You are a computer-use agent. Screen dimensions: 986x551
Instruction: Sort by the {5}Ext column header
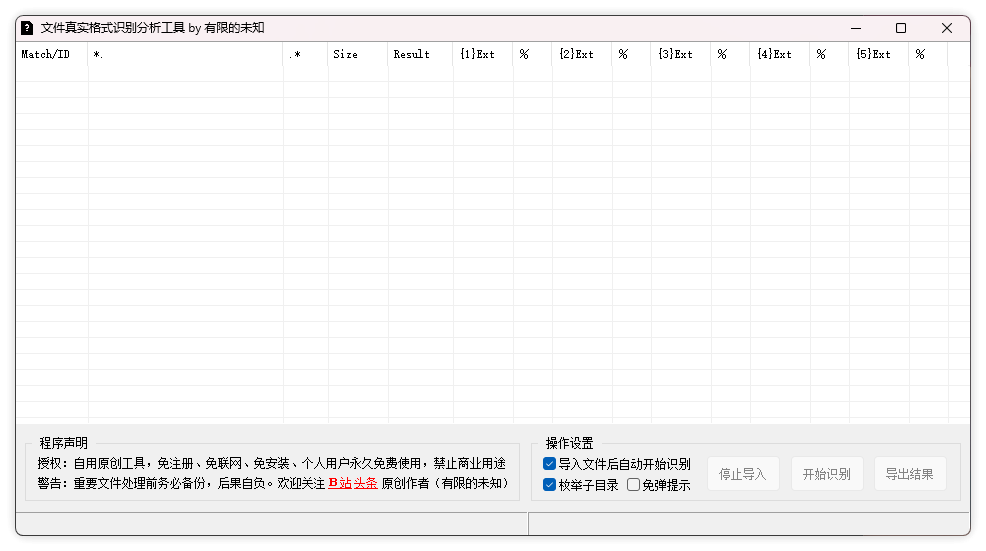point(878,54)
